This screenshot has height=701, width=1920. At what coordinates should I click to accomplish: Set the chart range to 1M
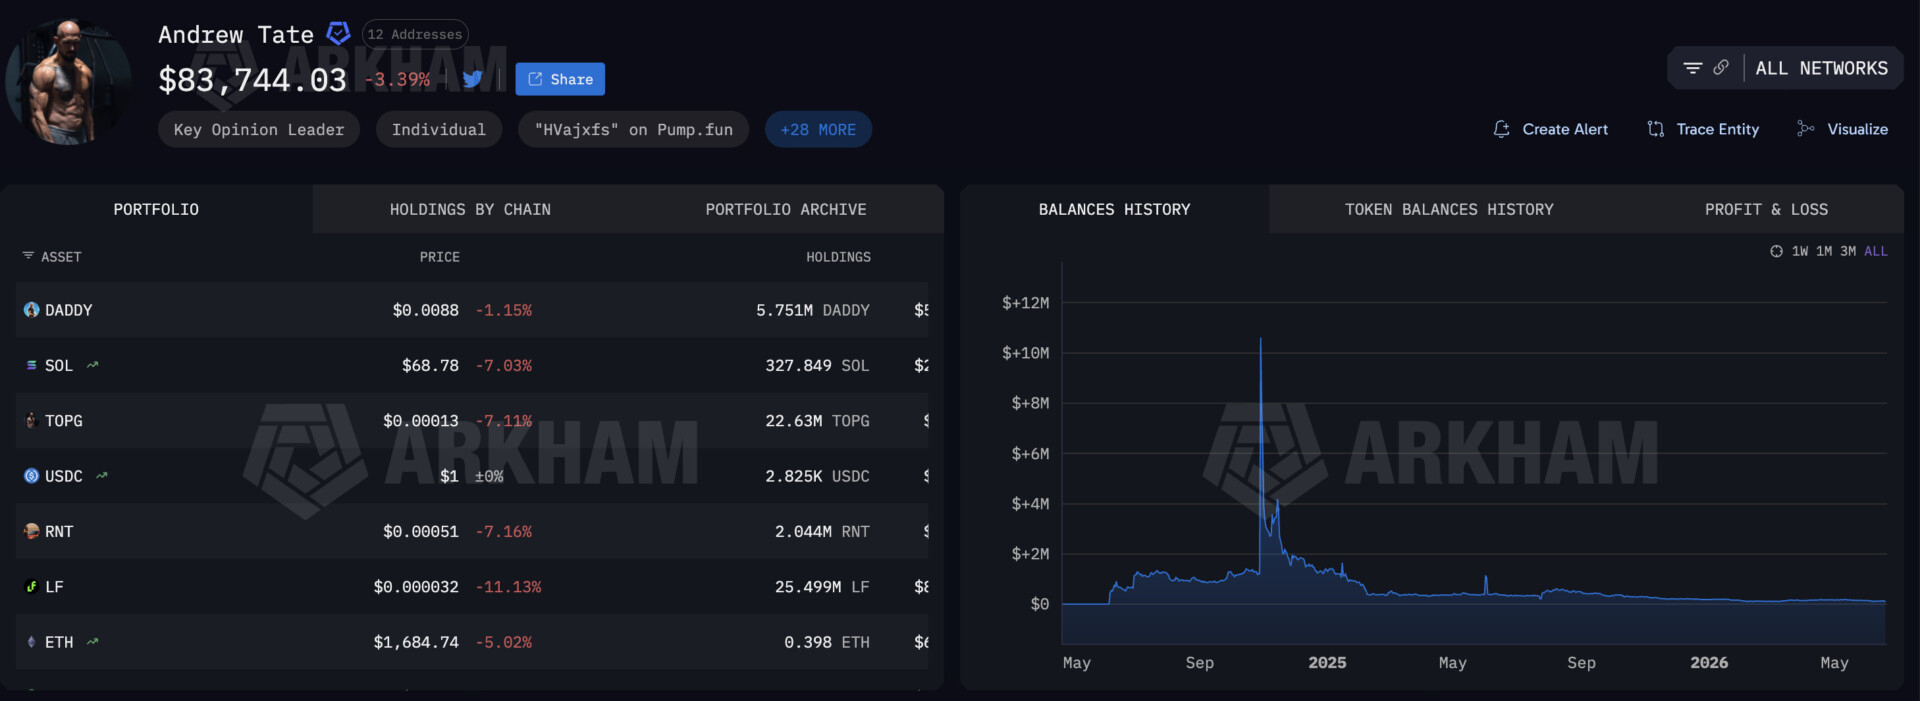[x=1824, y=251]
